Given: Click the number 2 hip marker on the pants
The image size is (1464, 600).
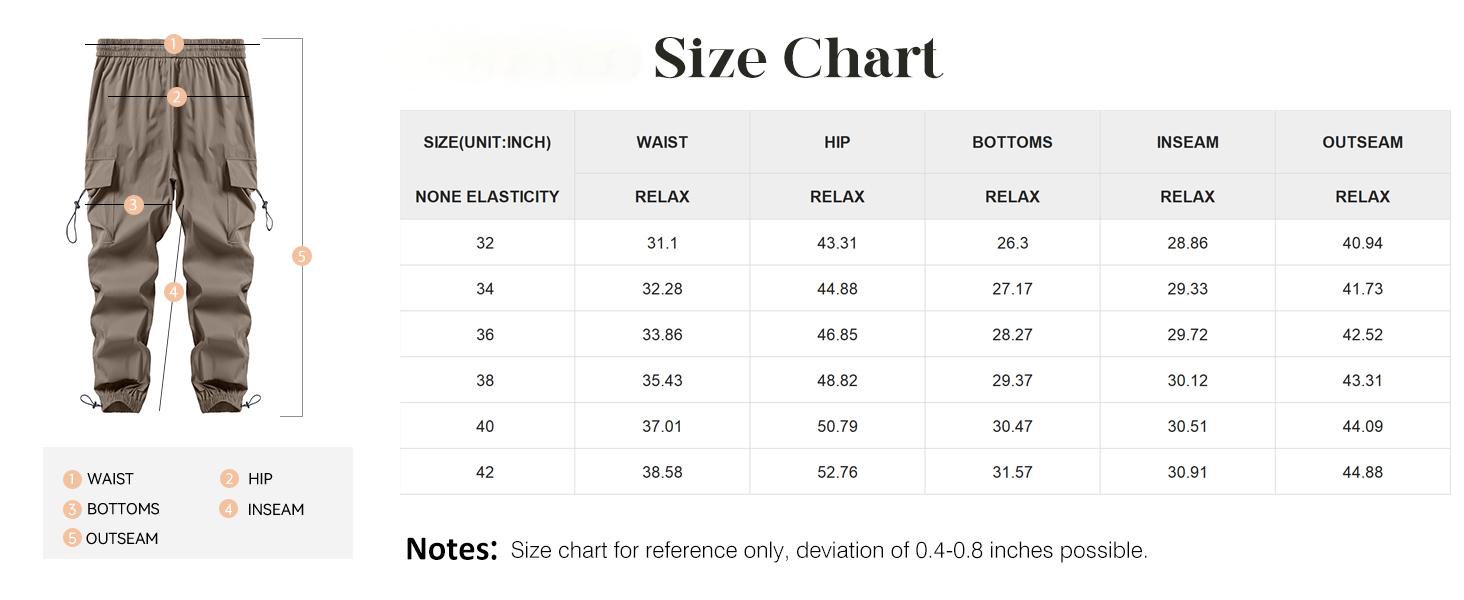Looking at the screenshot, I should coord(177,97).
